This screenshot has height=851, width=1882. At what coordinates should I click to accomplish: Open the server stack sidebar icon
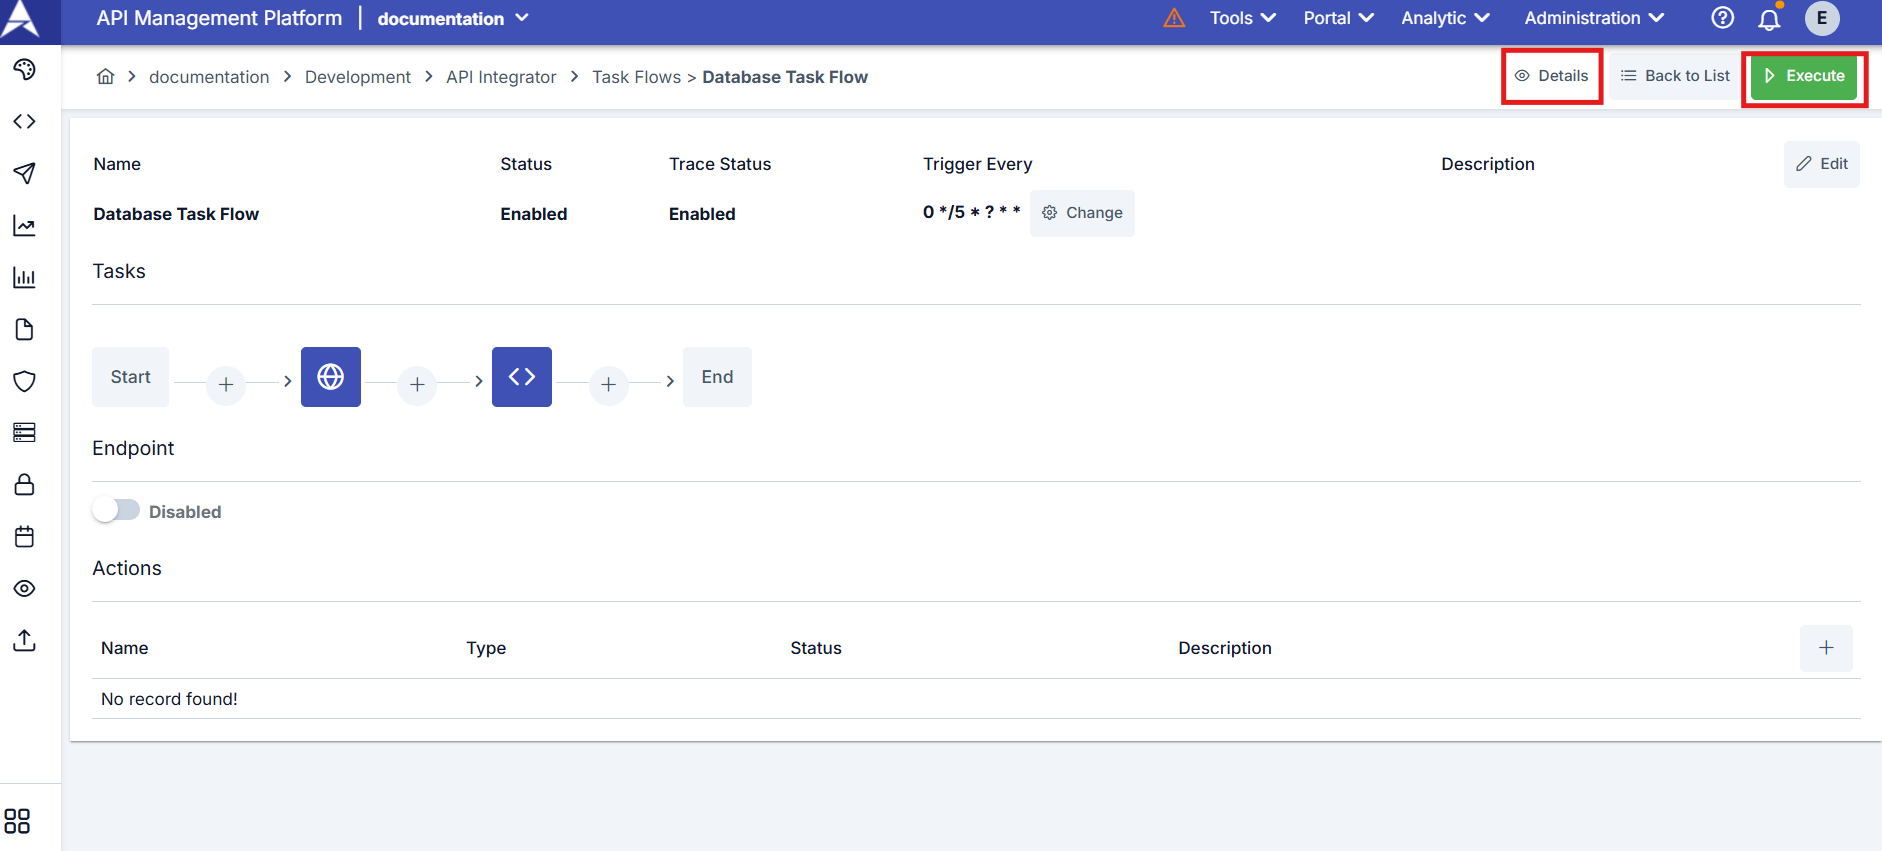[x=25, y=432]
